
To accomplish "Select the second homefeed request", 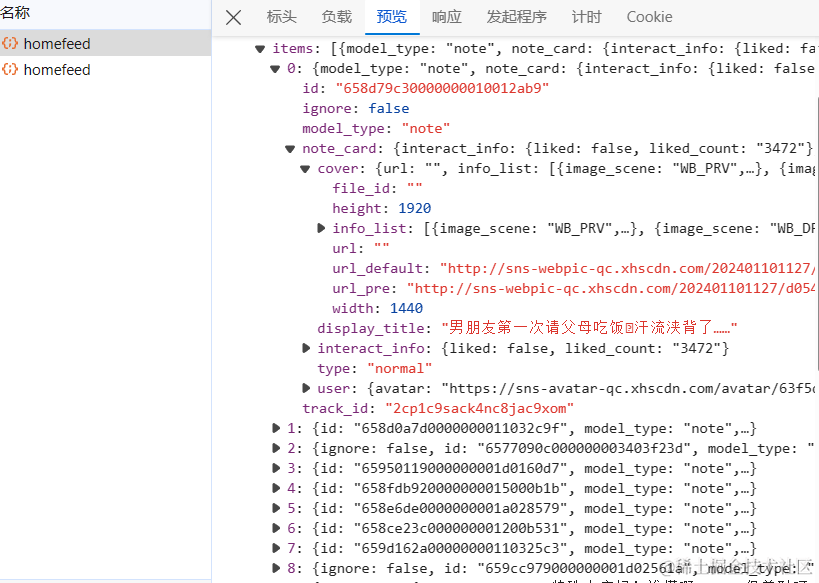I will 106,69.
